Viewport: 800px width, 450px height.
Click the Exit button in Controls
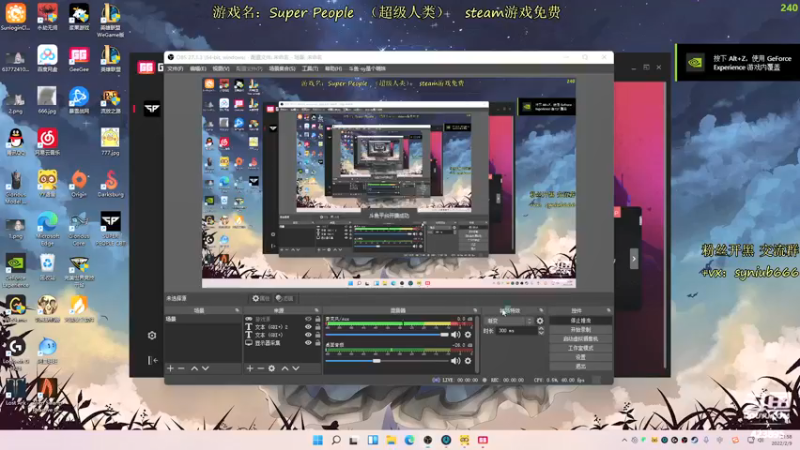point(581,366)
